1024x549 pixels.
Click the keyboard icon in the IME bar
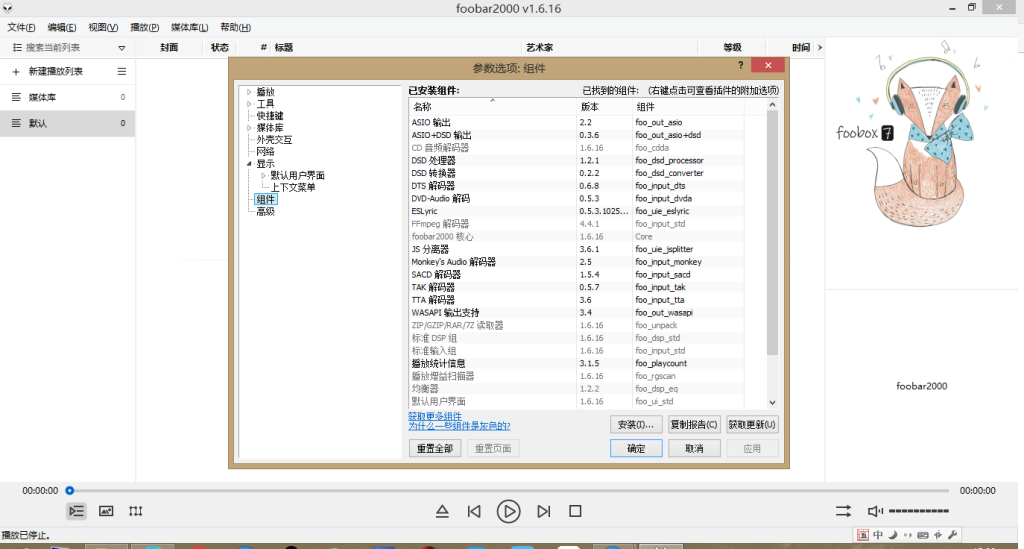pos(923,535)
